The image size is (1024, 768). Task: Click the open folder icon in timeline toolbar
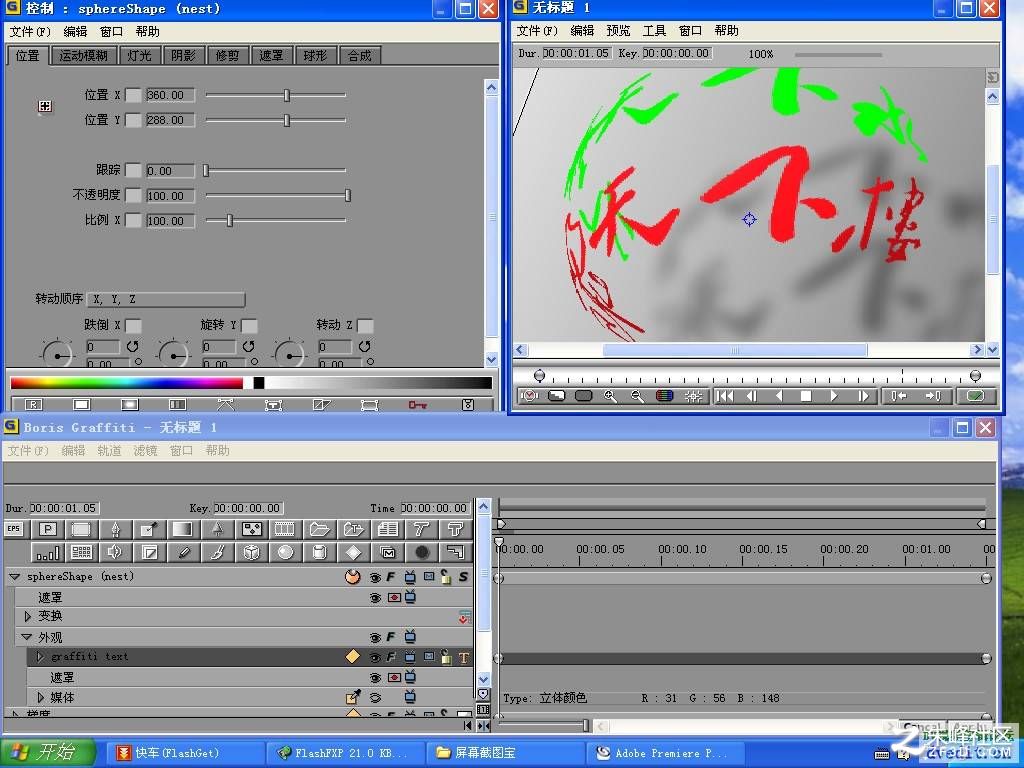pos(319,529)
